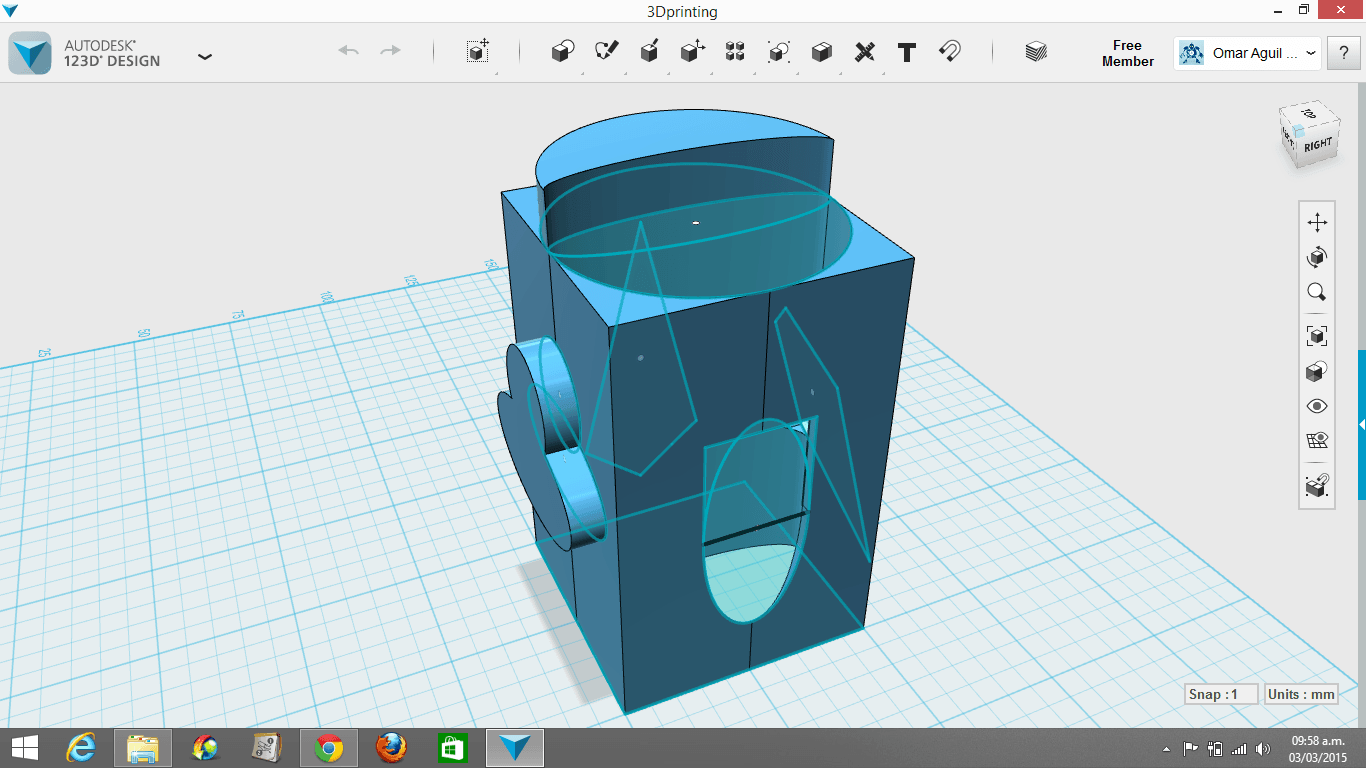Toggle the perspective/orthographic view cube icon
Screen dimensions: 1366x768
point(1317,371)
